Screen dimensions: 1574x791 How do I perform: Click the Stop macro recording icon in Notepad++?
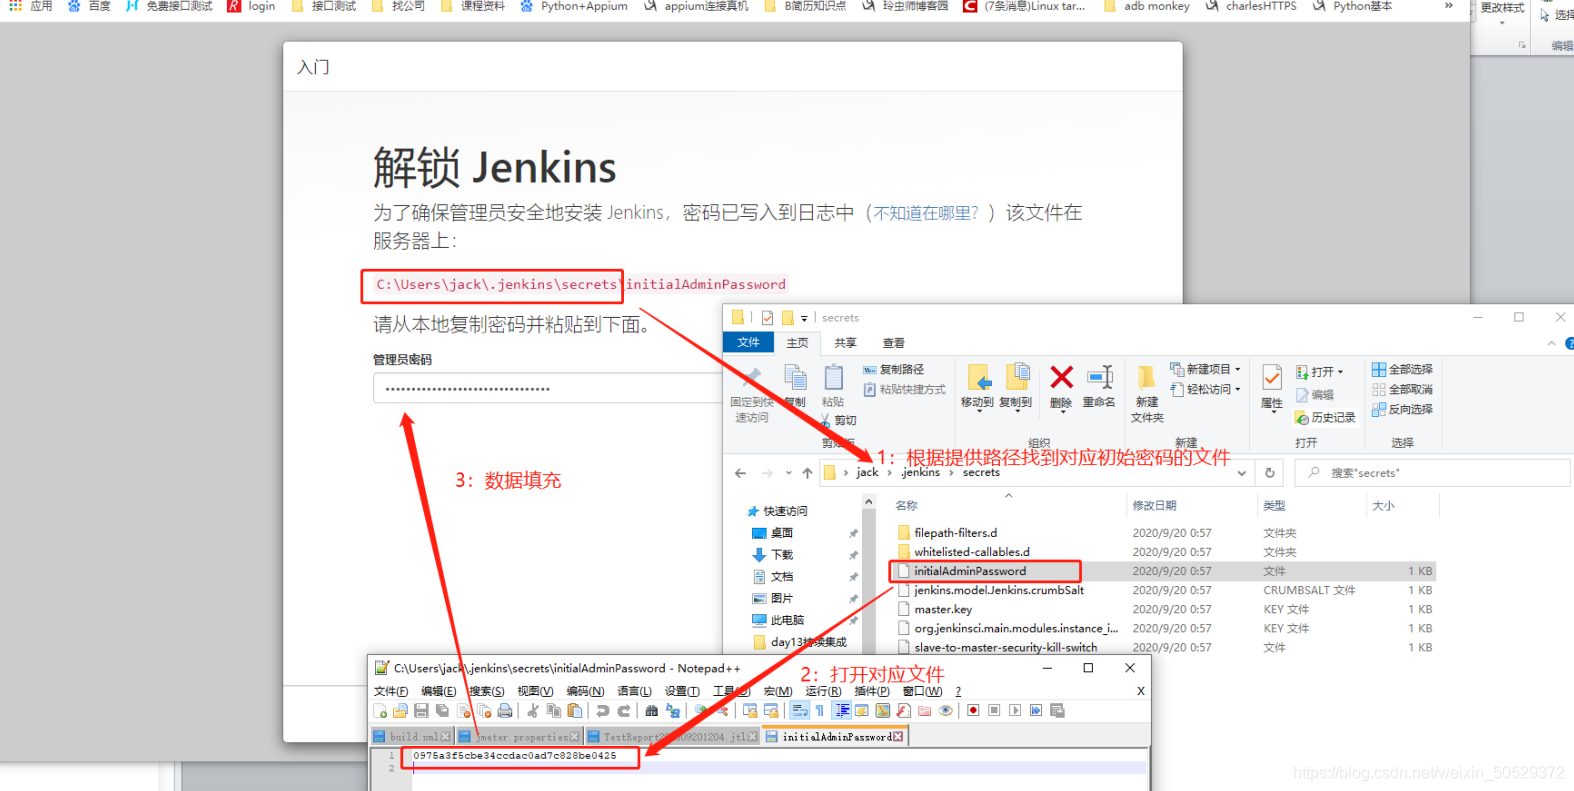click(994, 711)
